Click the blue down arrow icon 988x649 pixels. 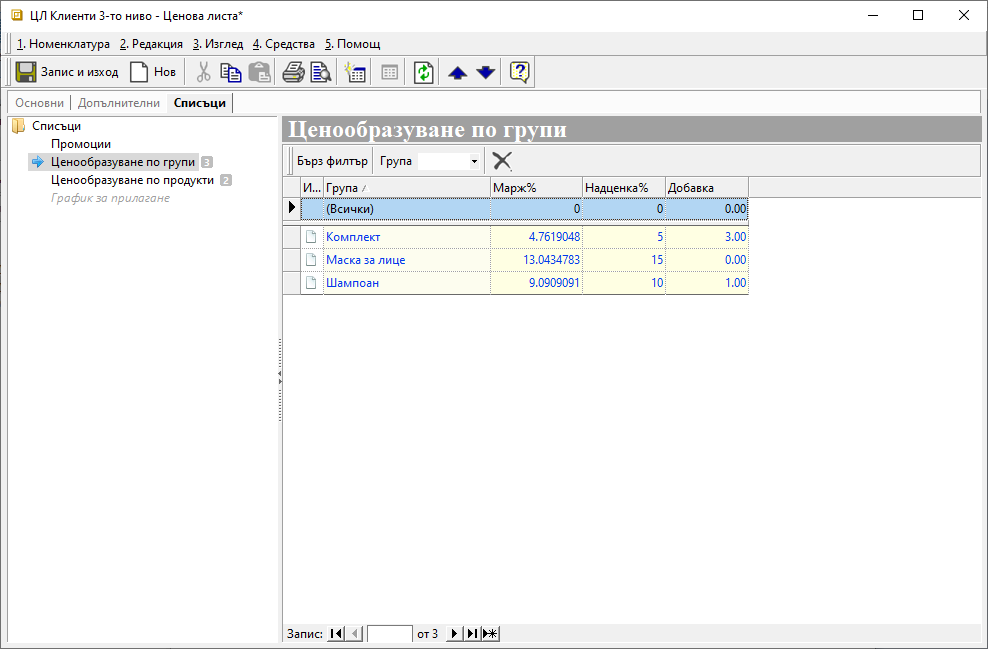click(485, 72)
